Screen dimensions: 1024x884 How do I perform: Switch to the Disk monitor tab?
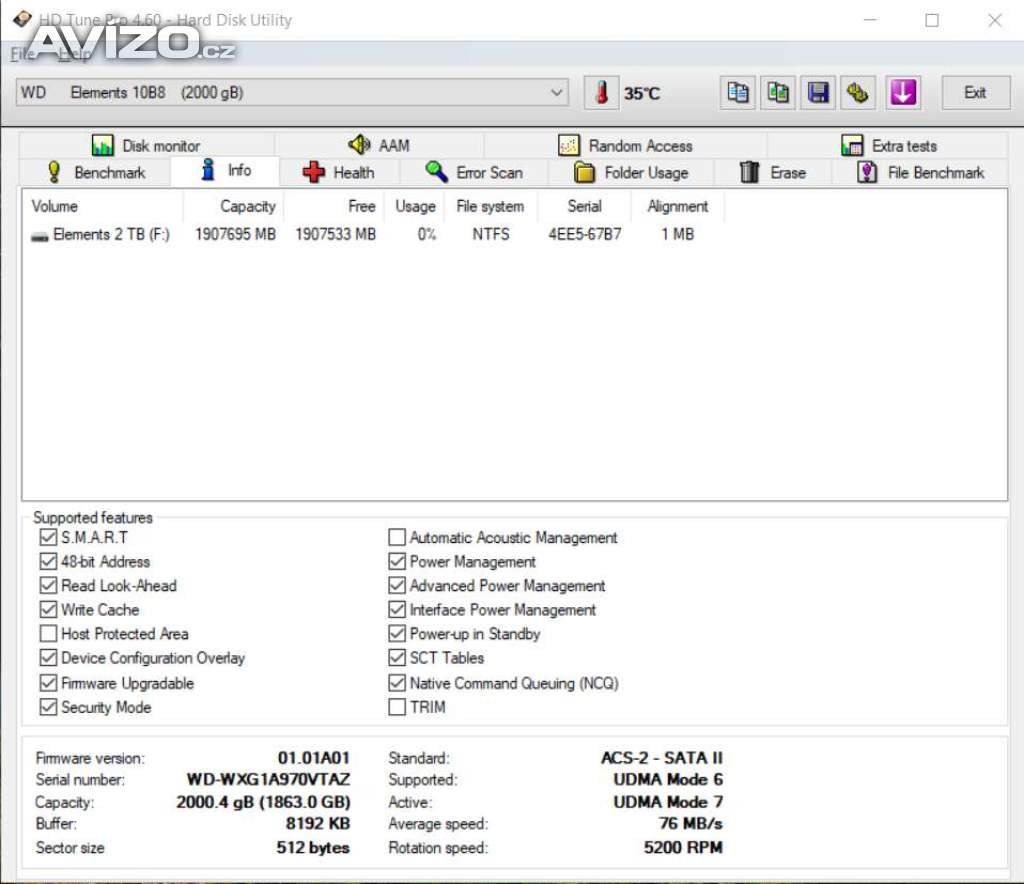[146, 145]
